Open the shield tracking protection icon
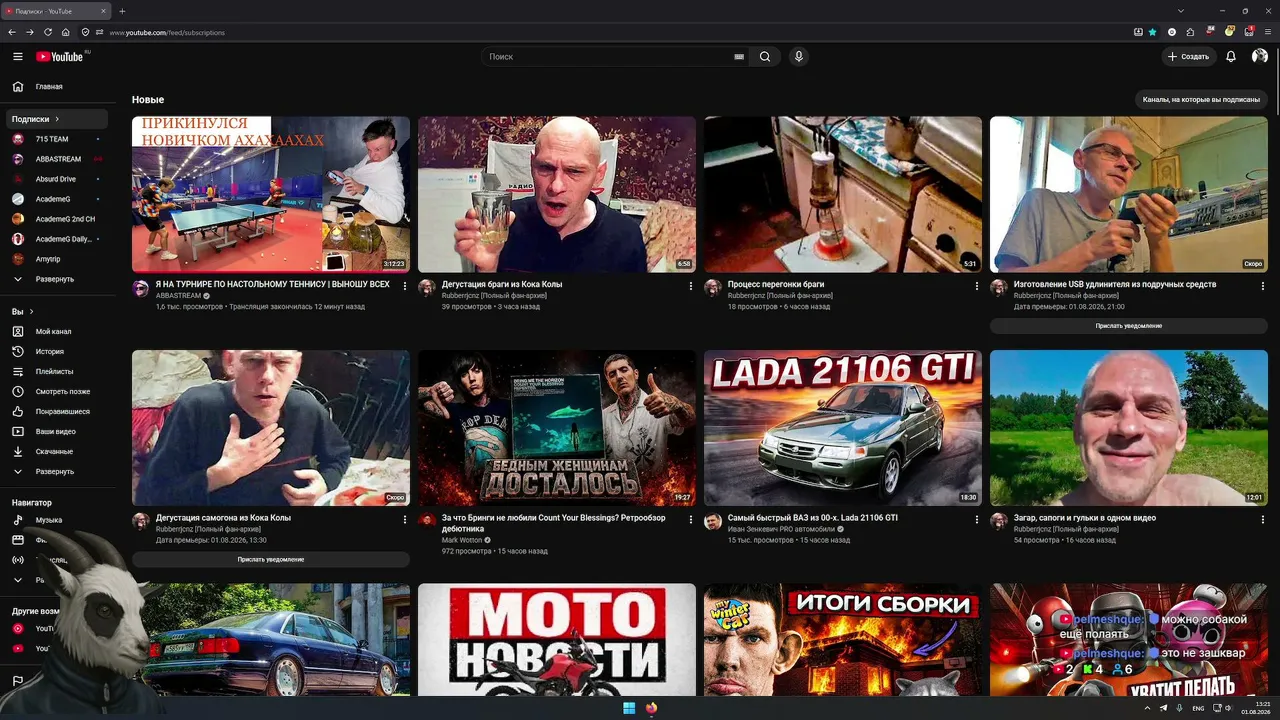This screenshot has width=1280, height=720. [86, 32]
